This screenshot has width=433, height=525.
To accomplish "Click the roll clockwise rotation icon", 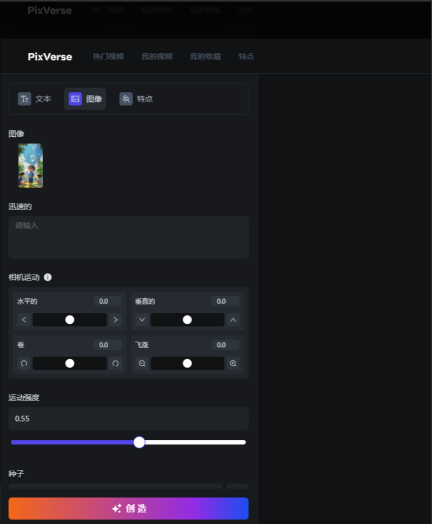I will 116,364.
